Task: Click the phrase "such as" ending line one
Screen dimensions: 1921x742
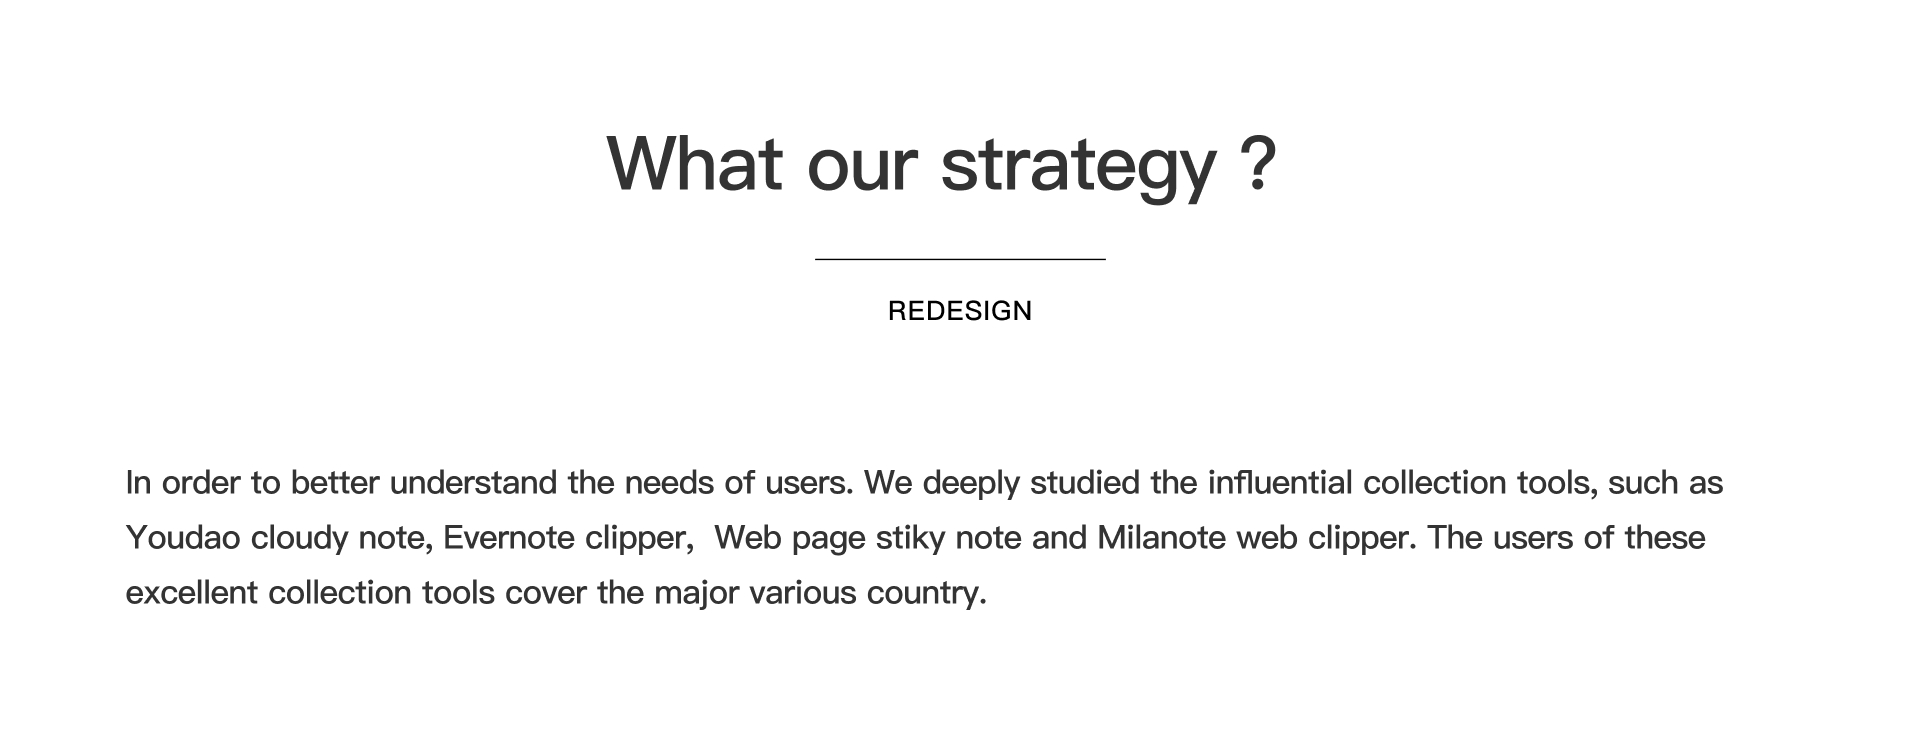Action: (x=1665, y=483)
